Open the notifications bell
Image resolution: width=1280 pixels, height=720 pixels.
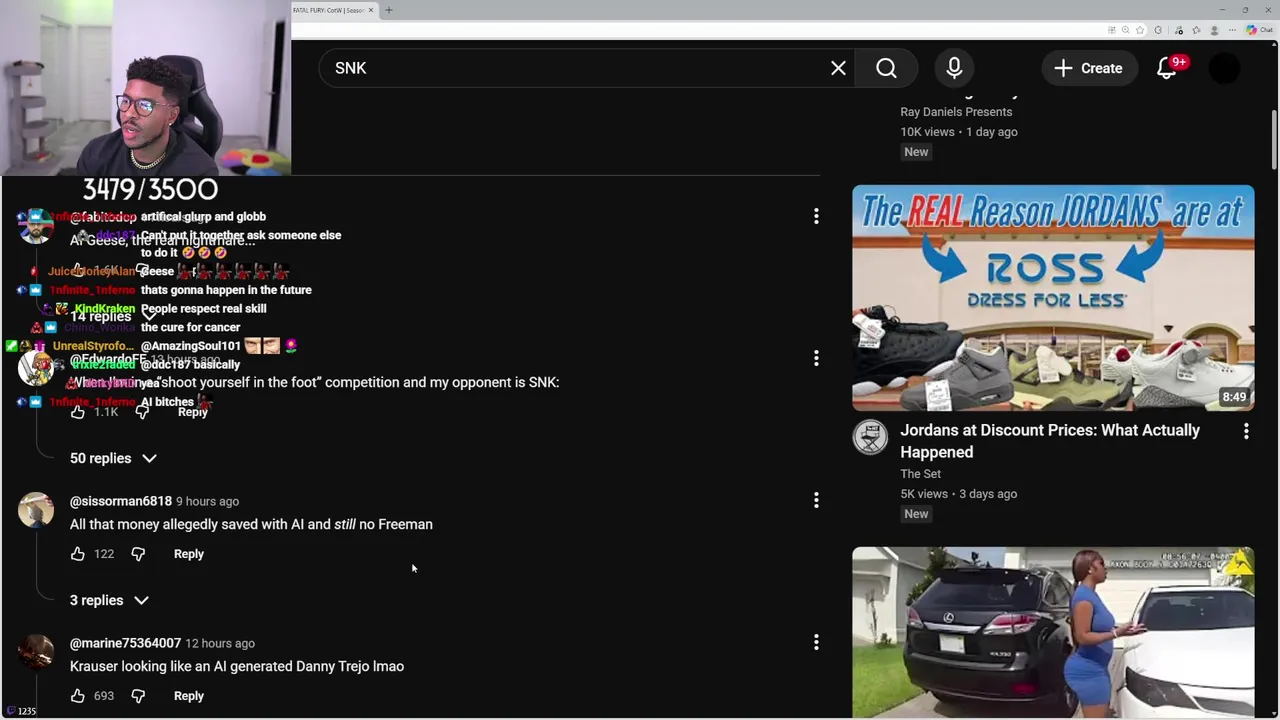pyautogui.click(x=1167, y=68)
